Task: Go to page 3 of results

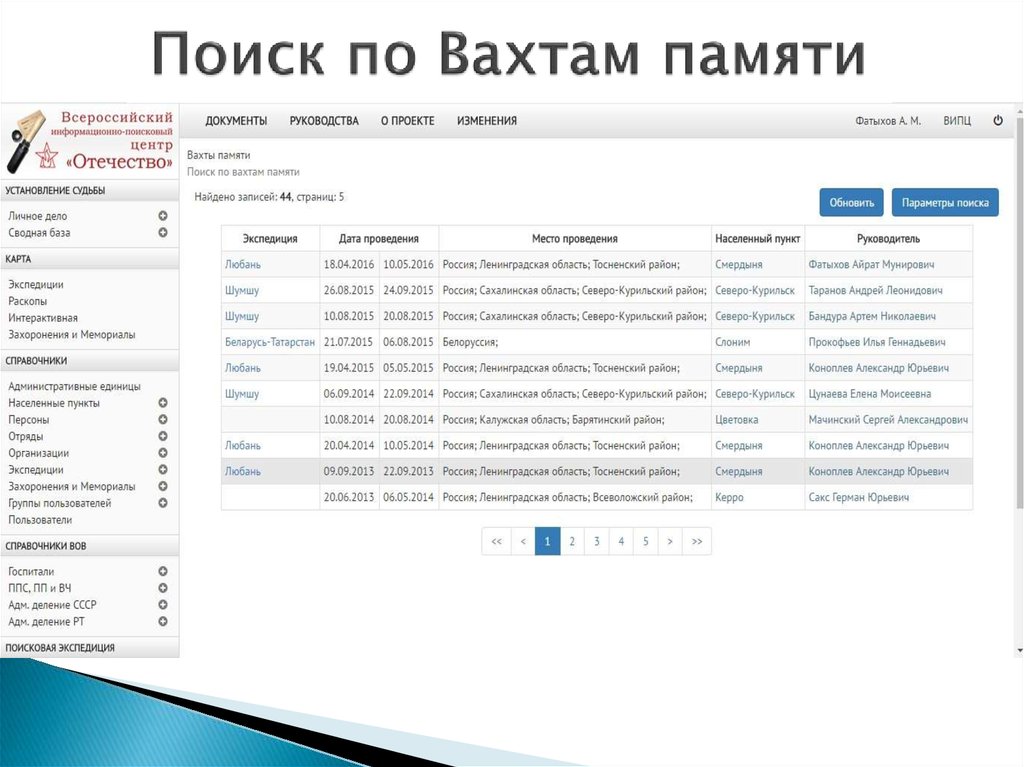Action: [596, 540]
